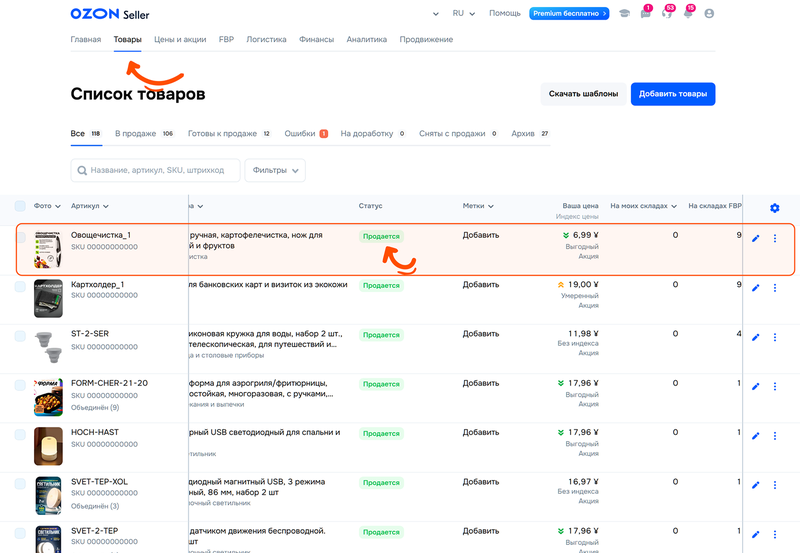Open the Финансы menu
The height and width of the screenshot is (553, 800).
(x=316, y=39)
